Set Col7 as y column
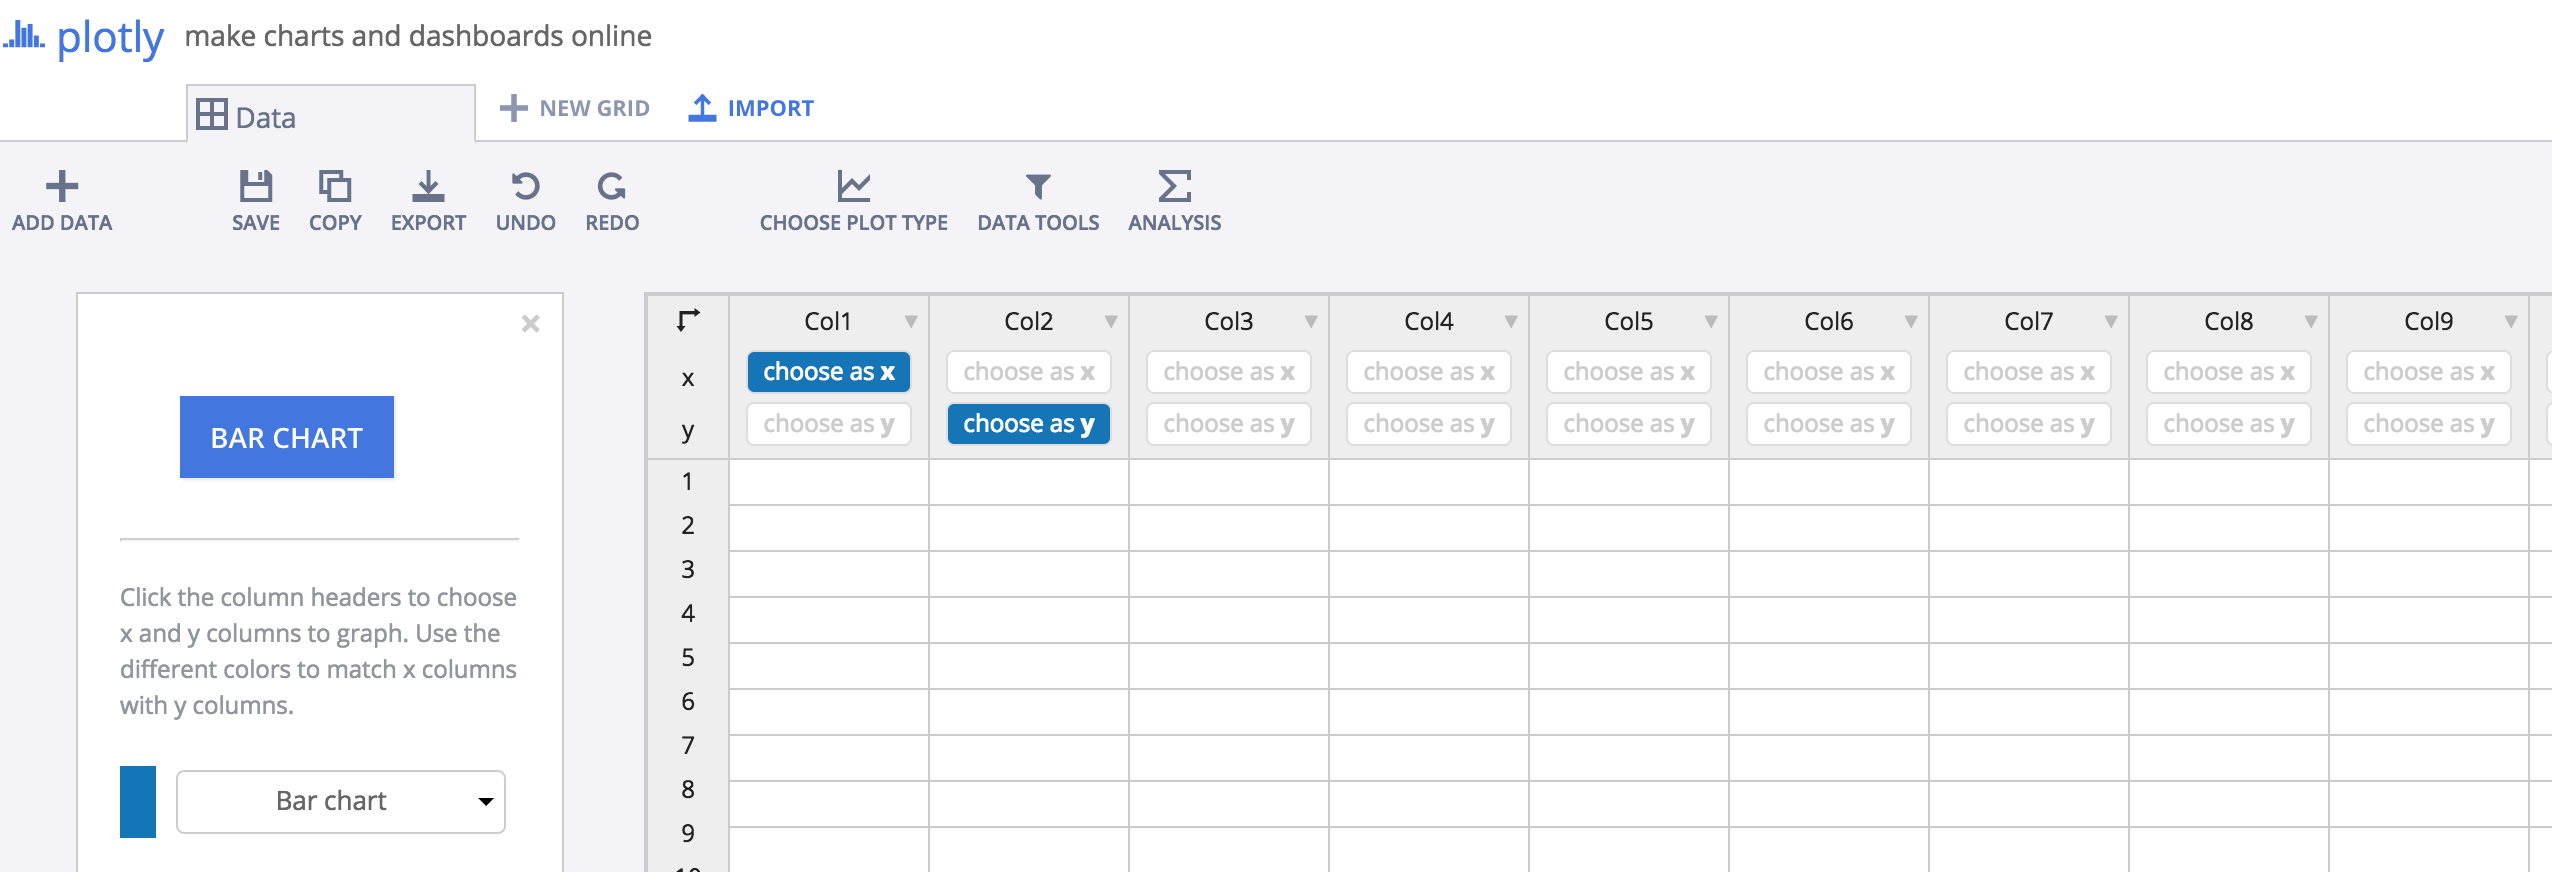The height and width of the screenshot is (872, 2552). [x=2029, y=424]
